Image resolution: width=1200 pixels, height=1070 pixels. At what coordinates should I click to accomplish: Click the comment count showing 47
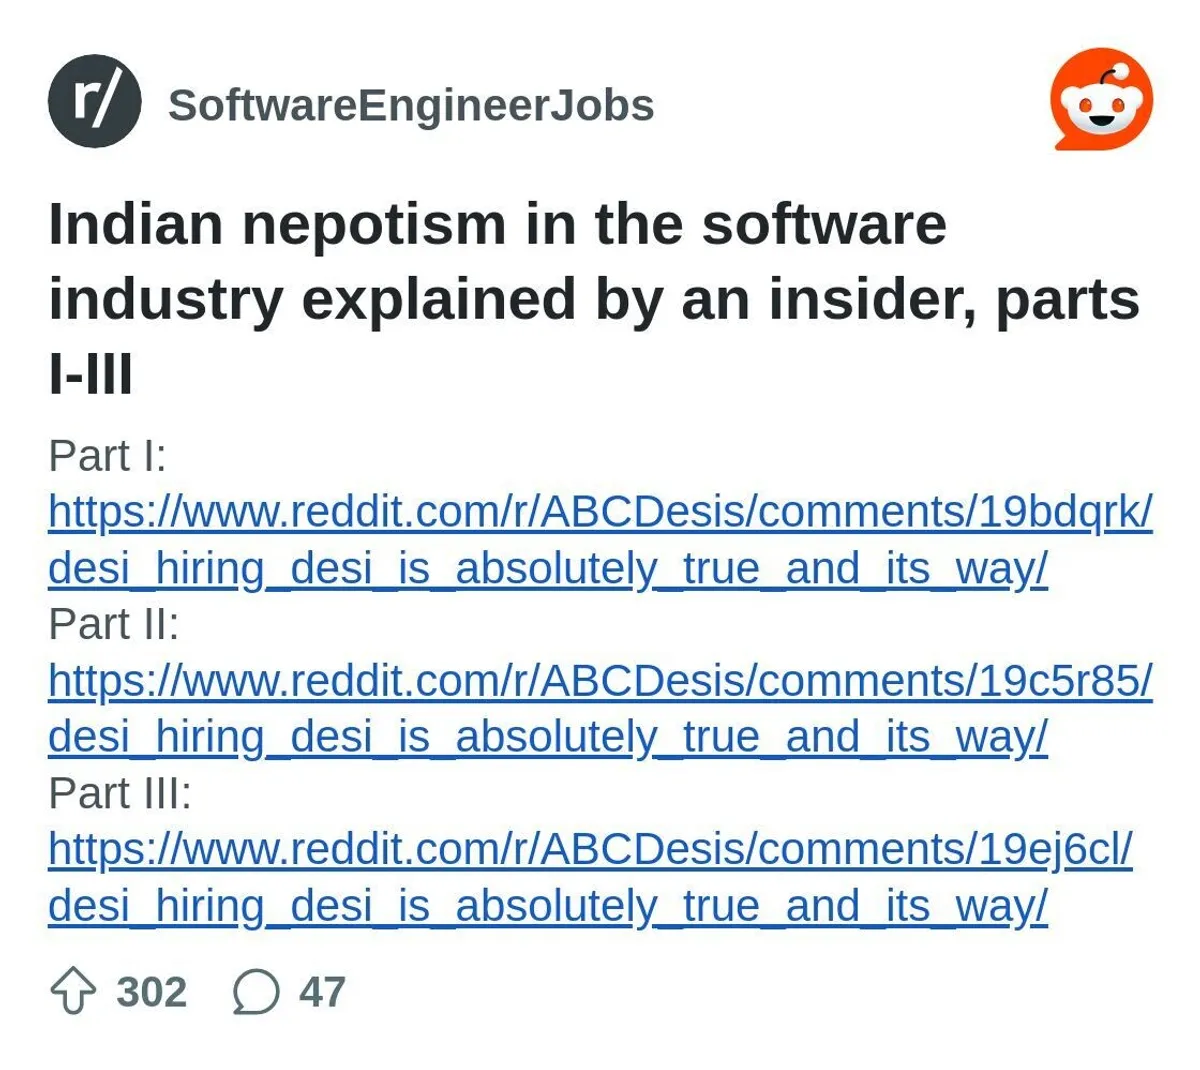tap(322, 993)
